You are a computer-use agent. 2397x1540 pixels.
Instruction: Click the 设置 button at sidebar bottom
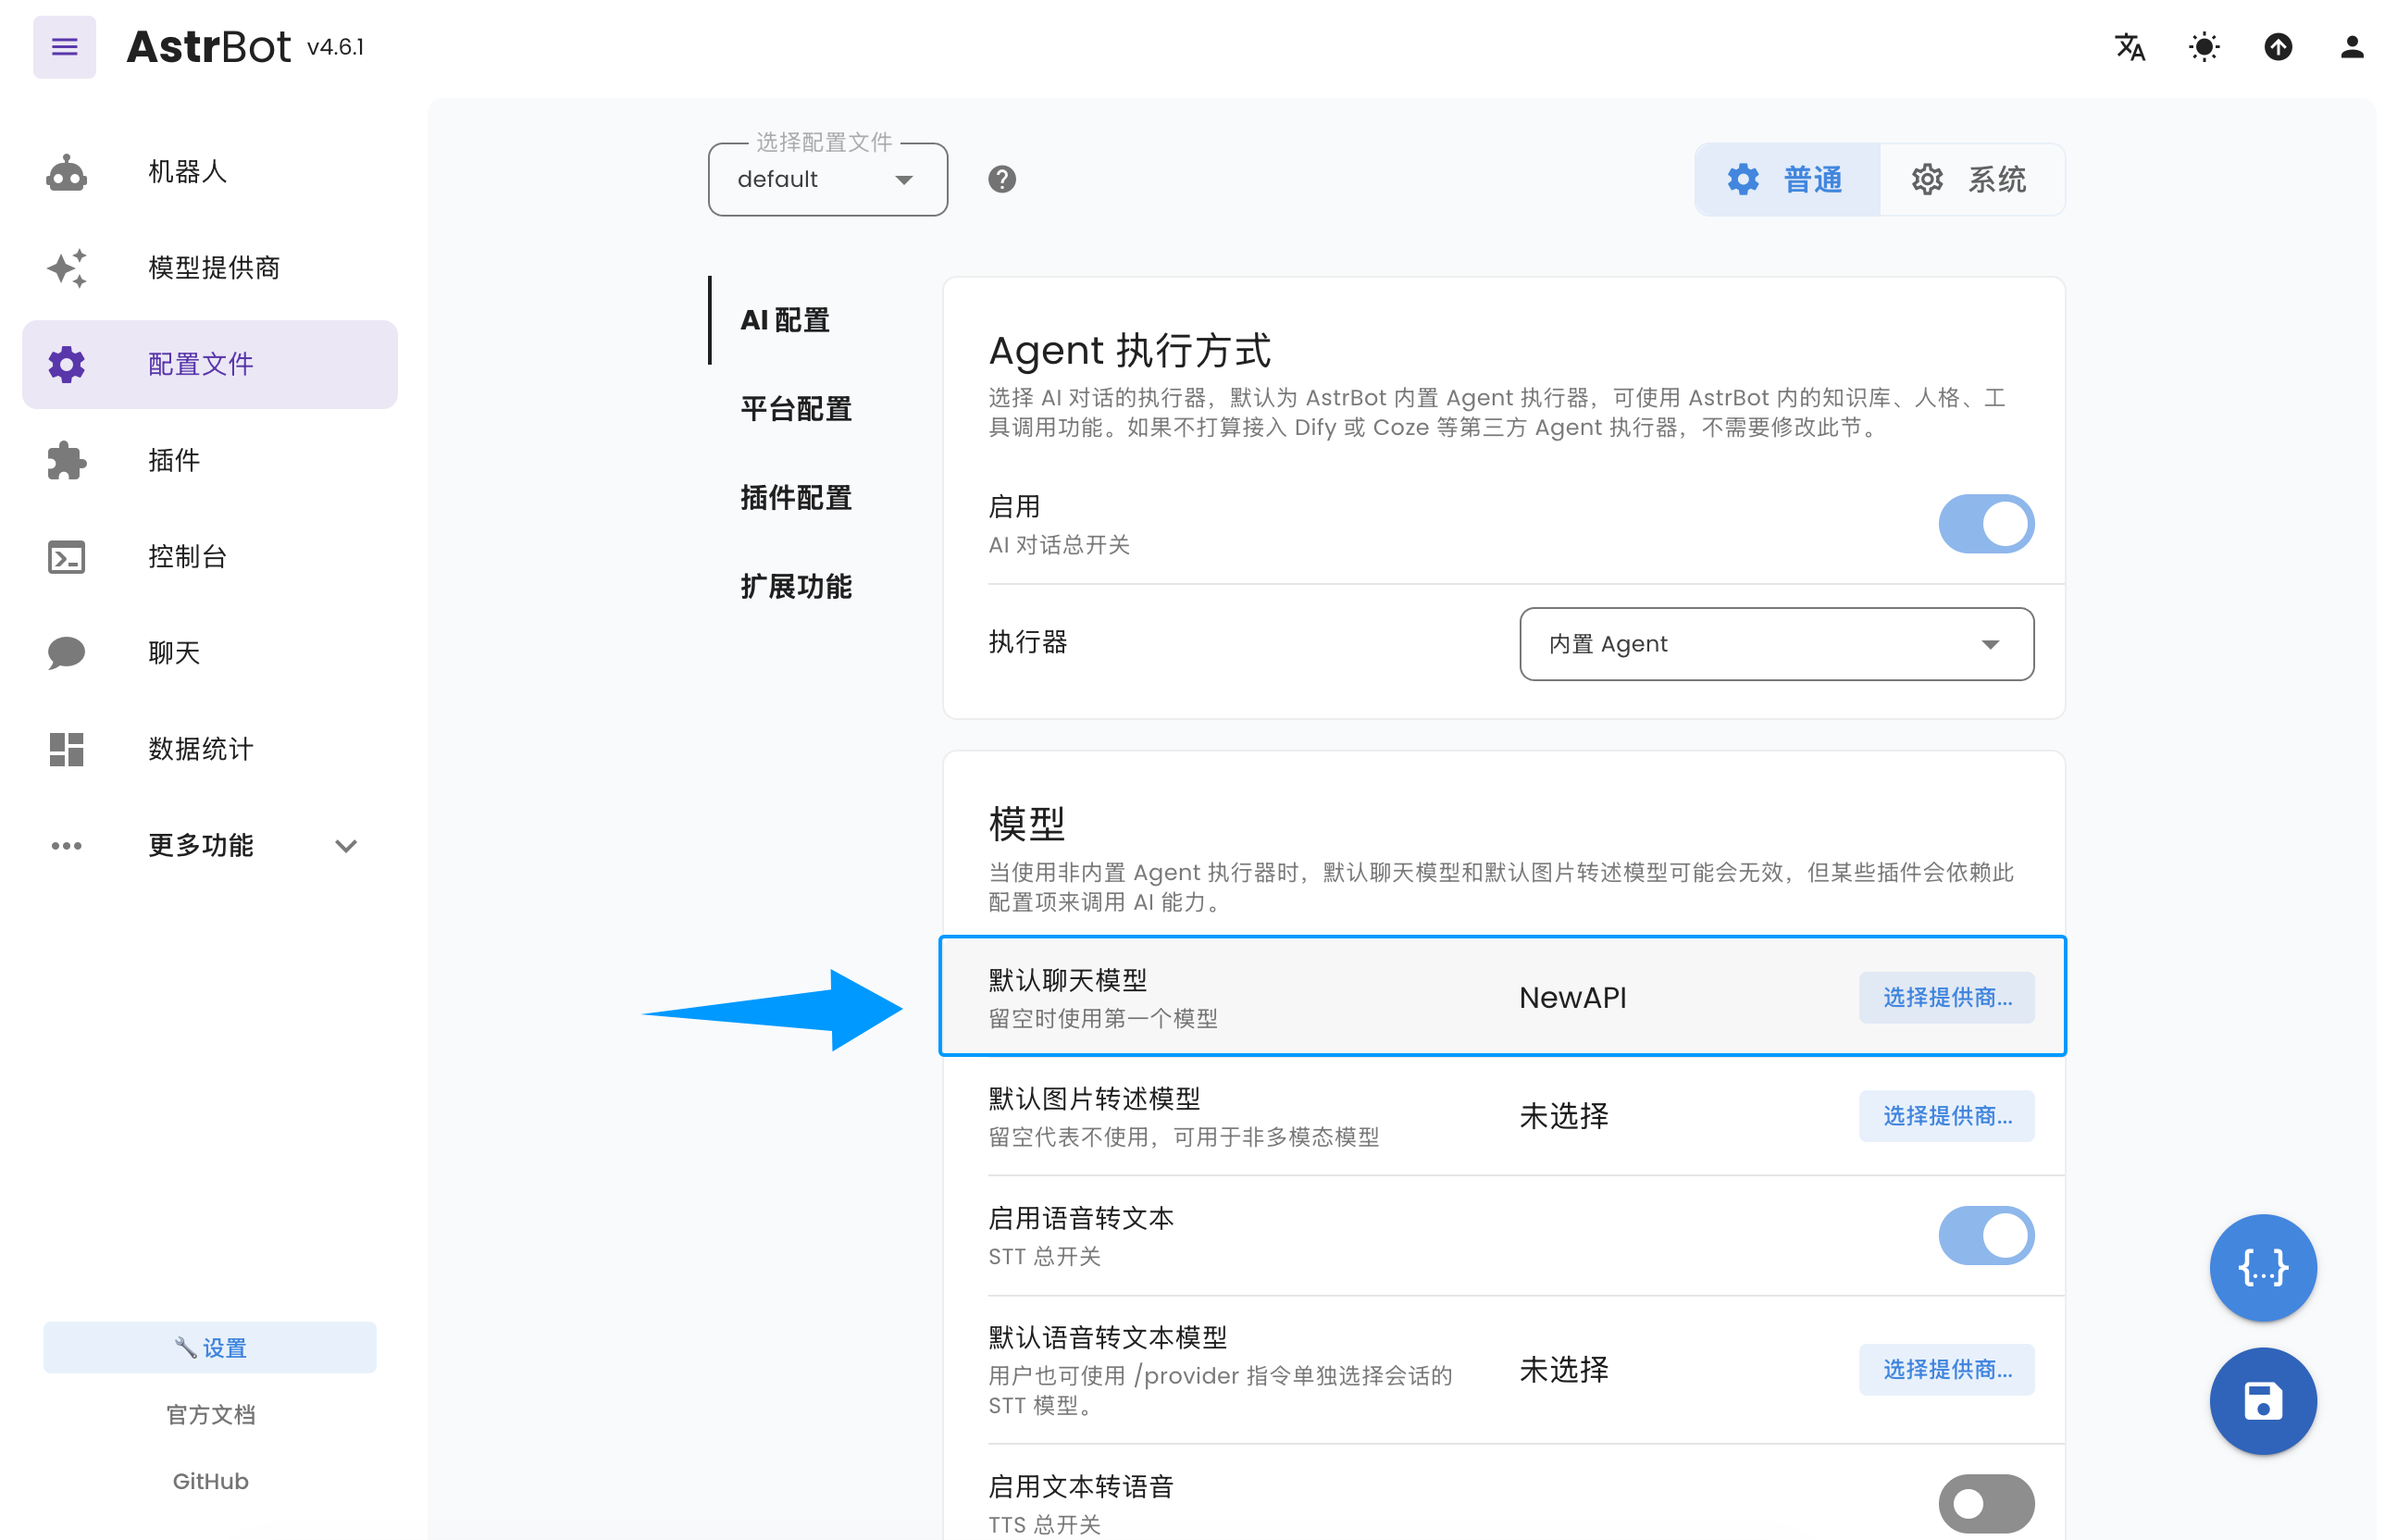[210, 1347]
